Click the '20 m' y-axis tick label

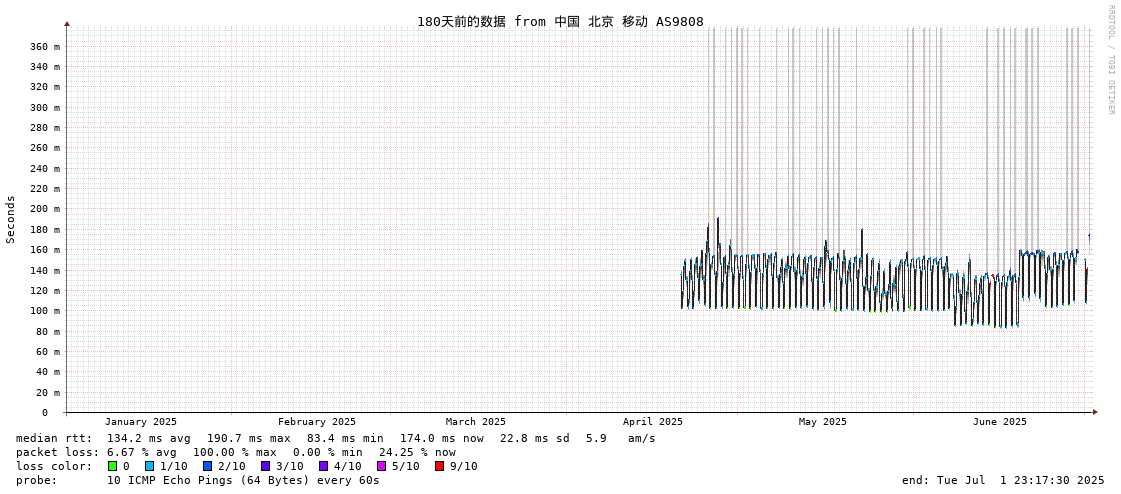tap(48, 392)
